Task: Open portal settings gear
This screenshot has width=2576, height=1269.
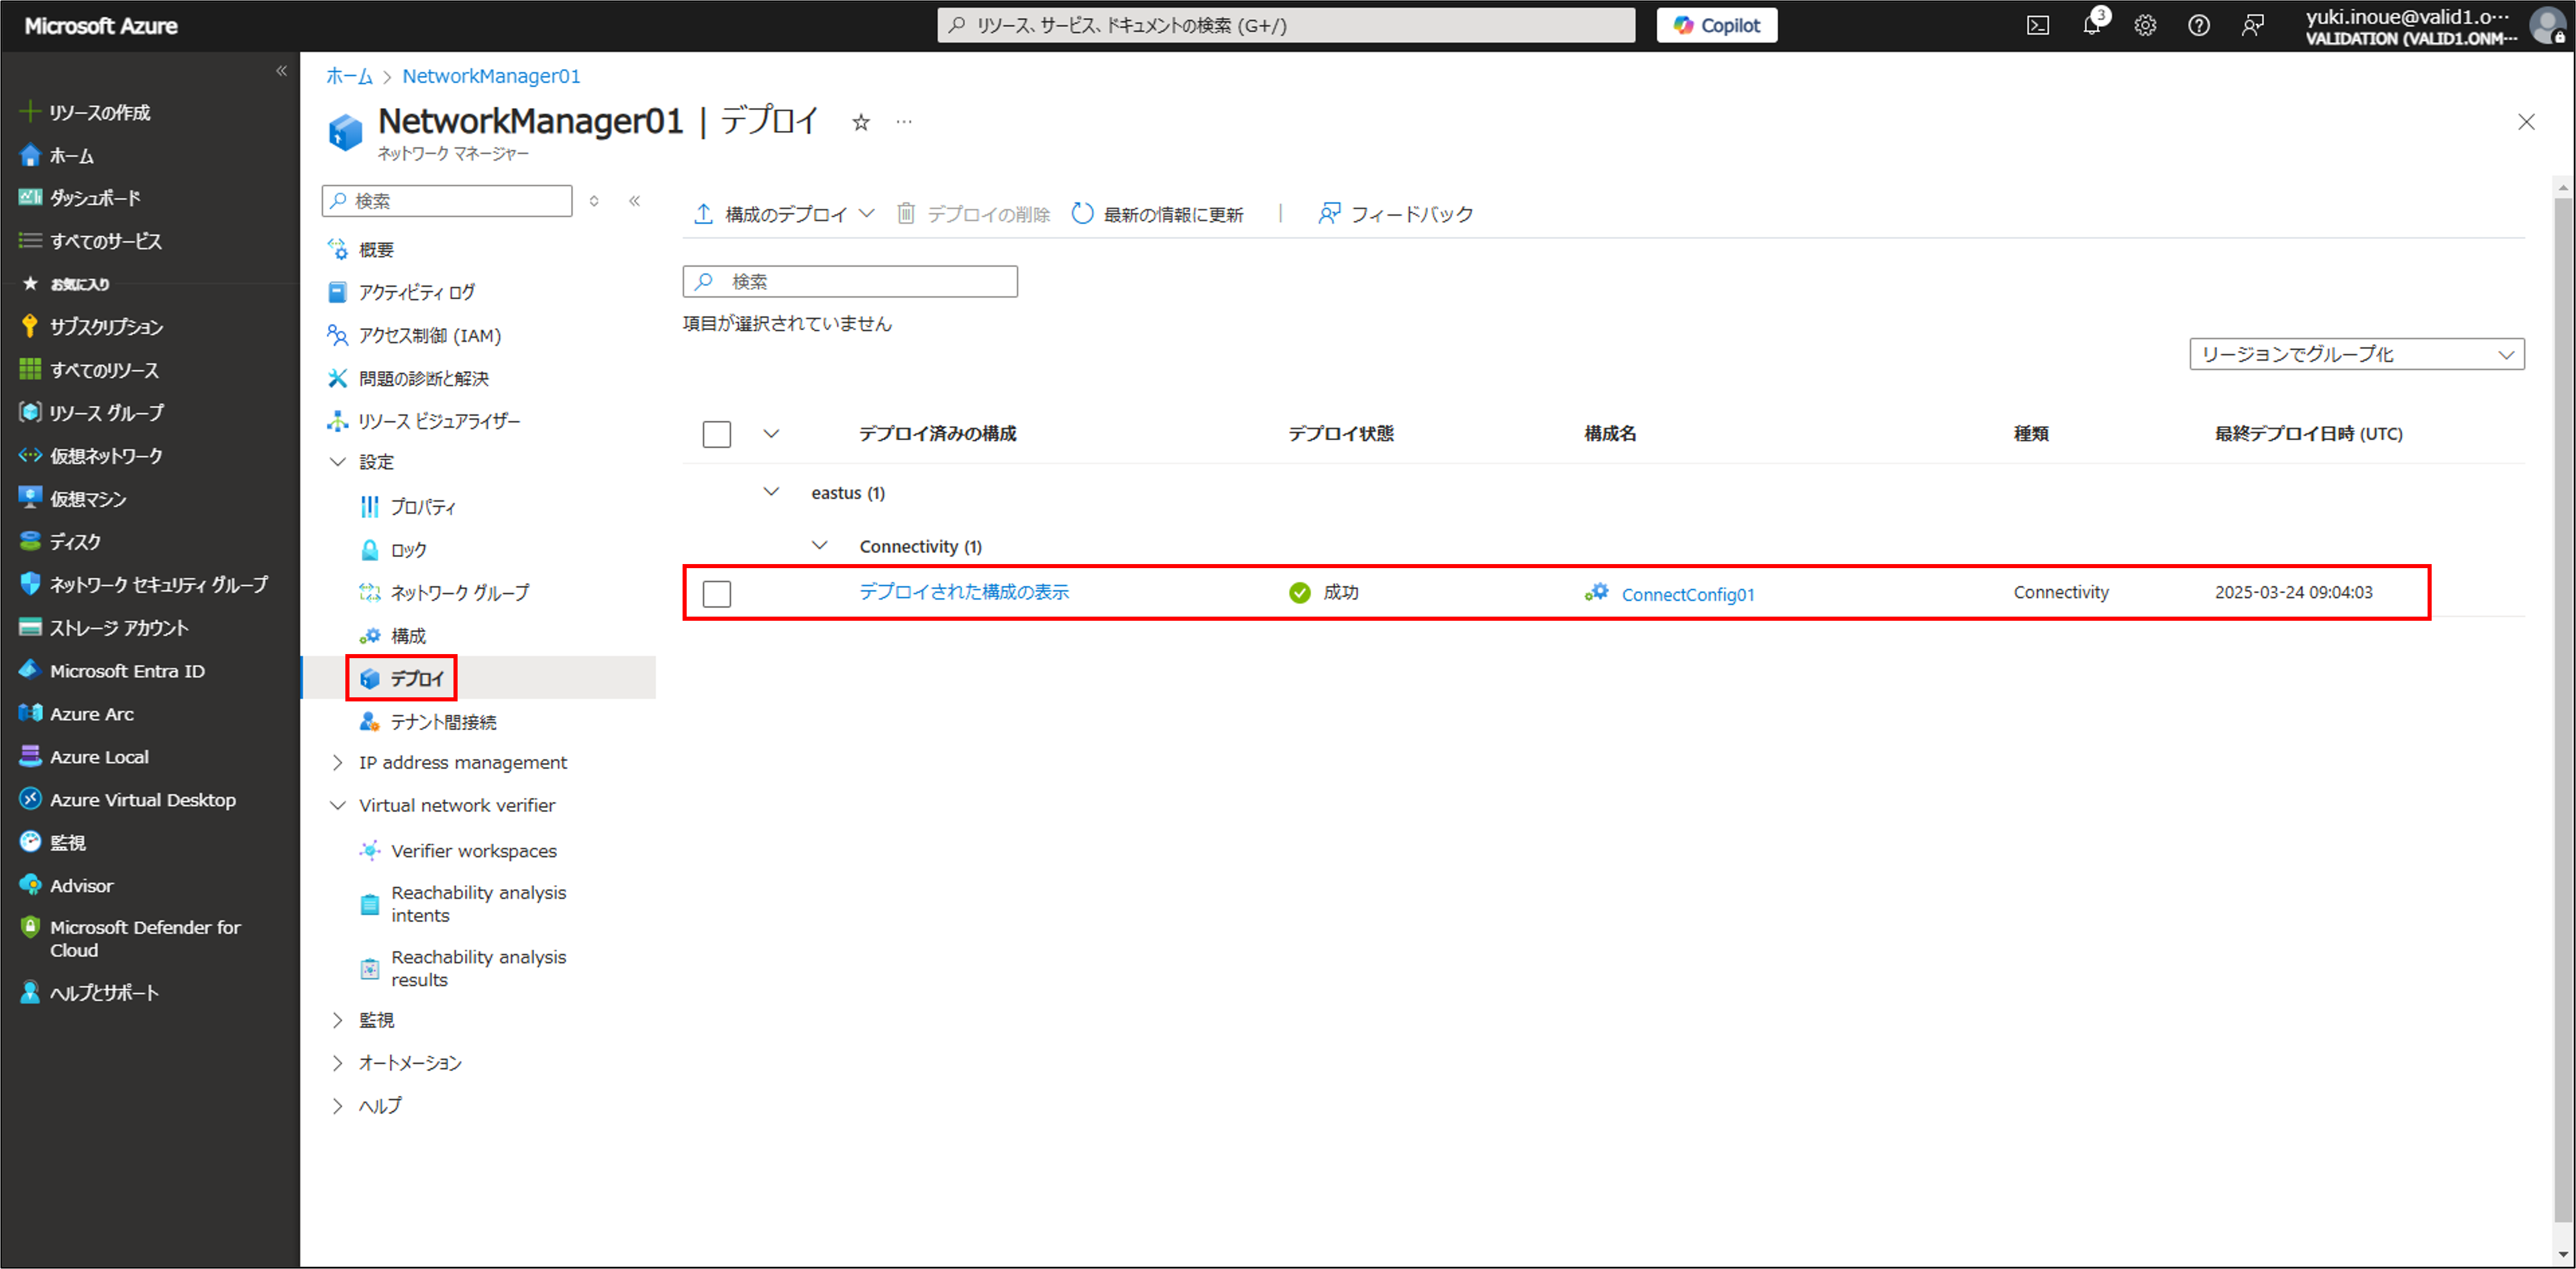Action: click(2145, 26)
